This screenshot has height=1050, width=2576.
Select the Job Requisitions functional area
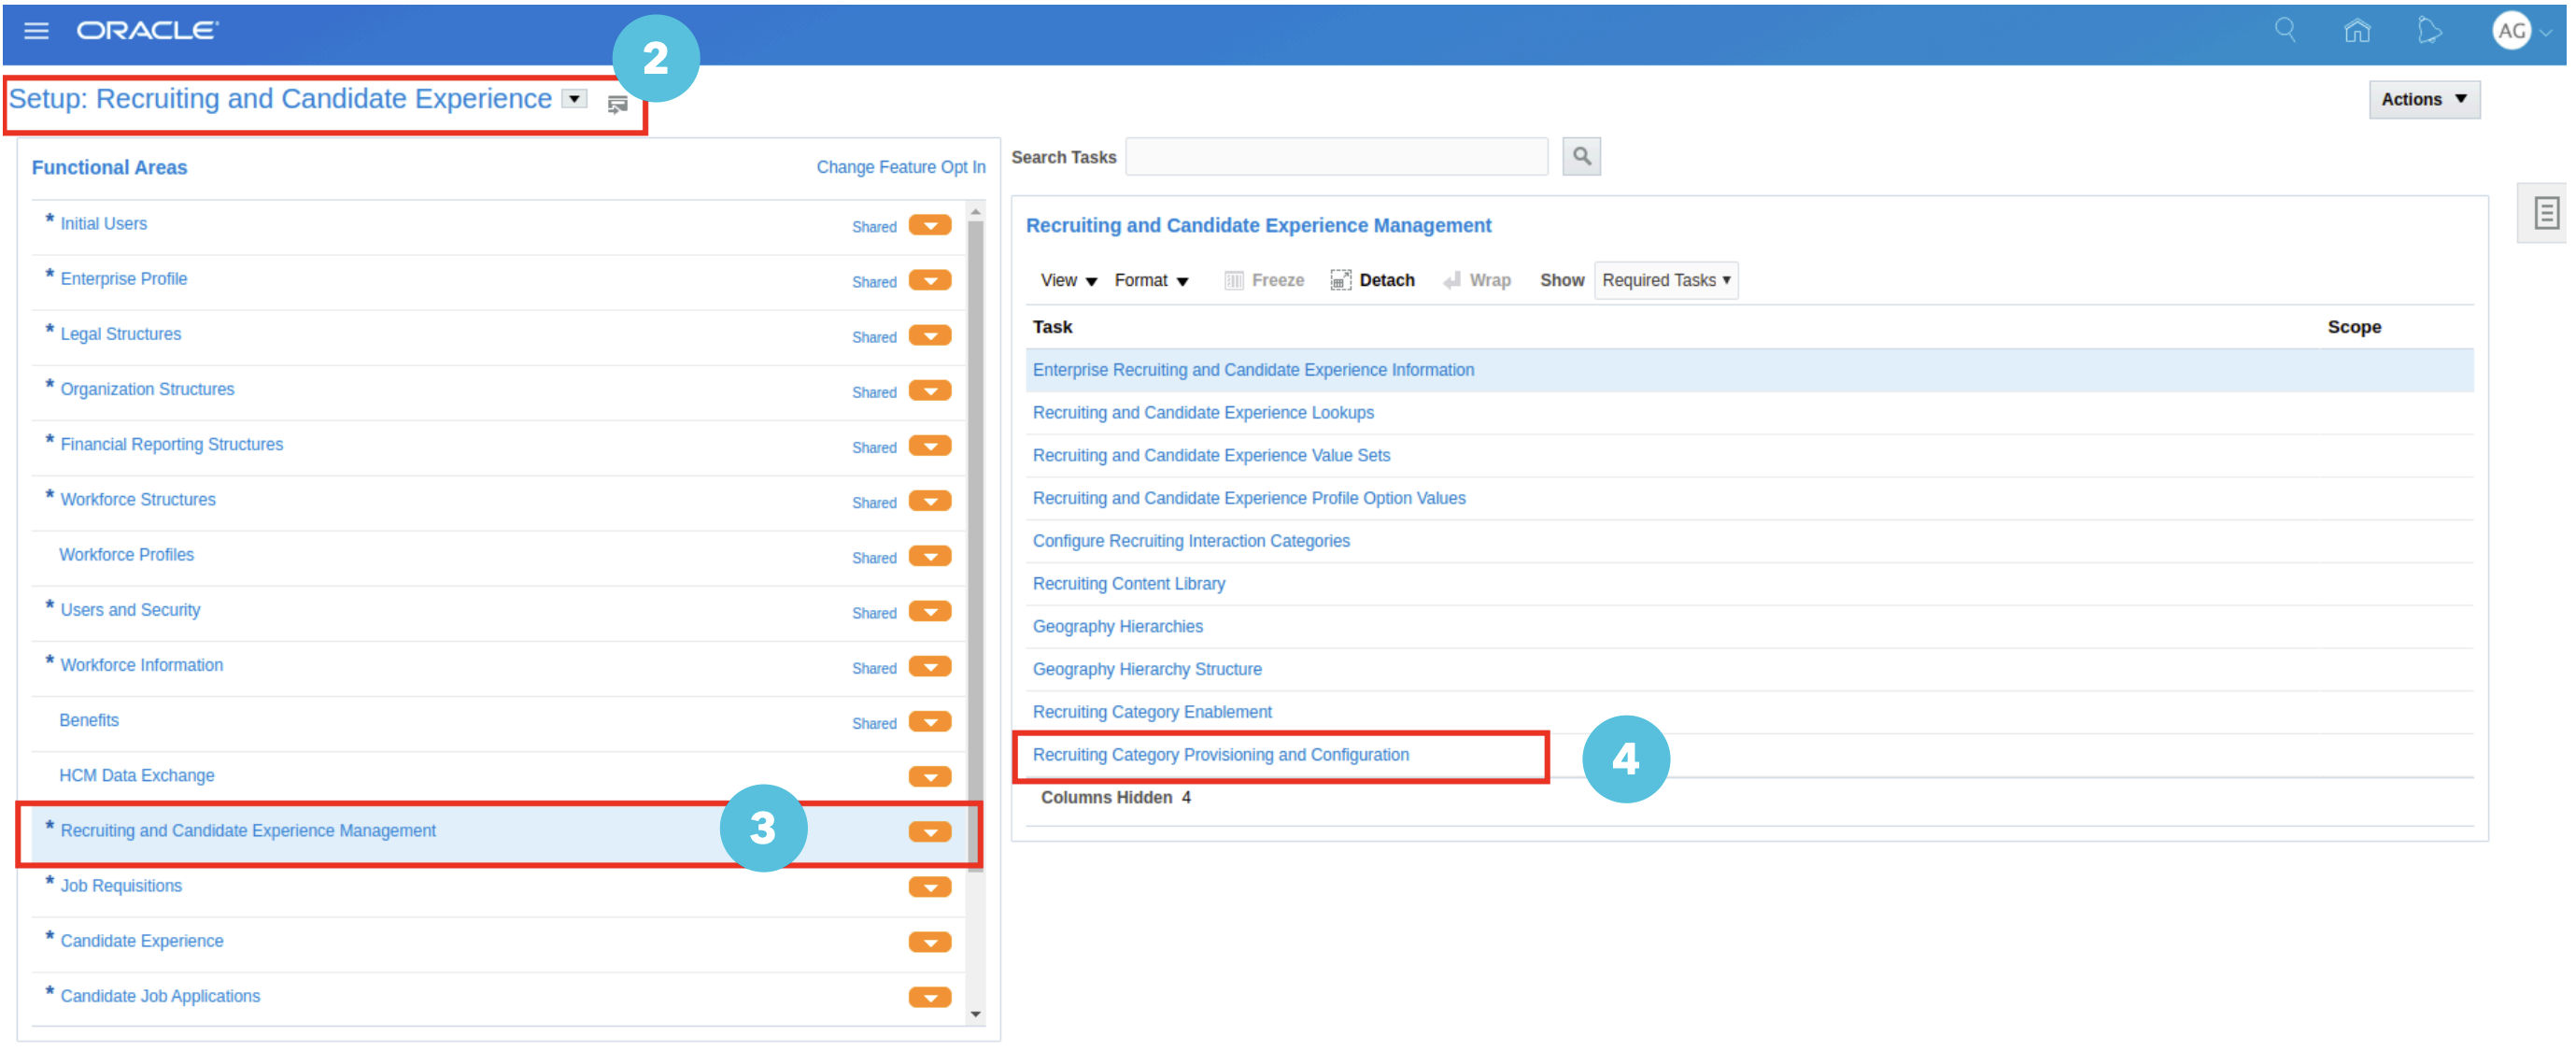tap(121, 886)
